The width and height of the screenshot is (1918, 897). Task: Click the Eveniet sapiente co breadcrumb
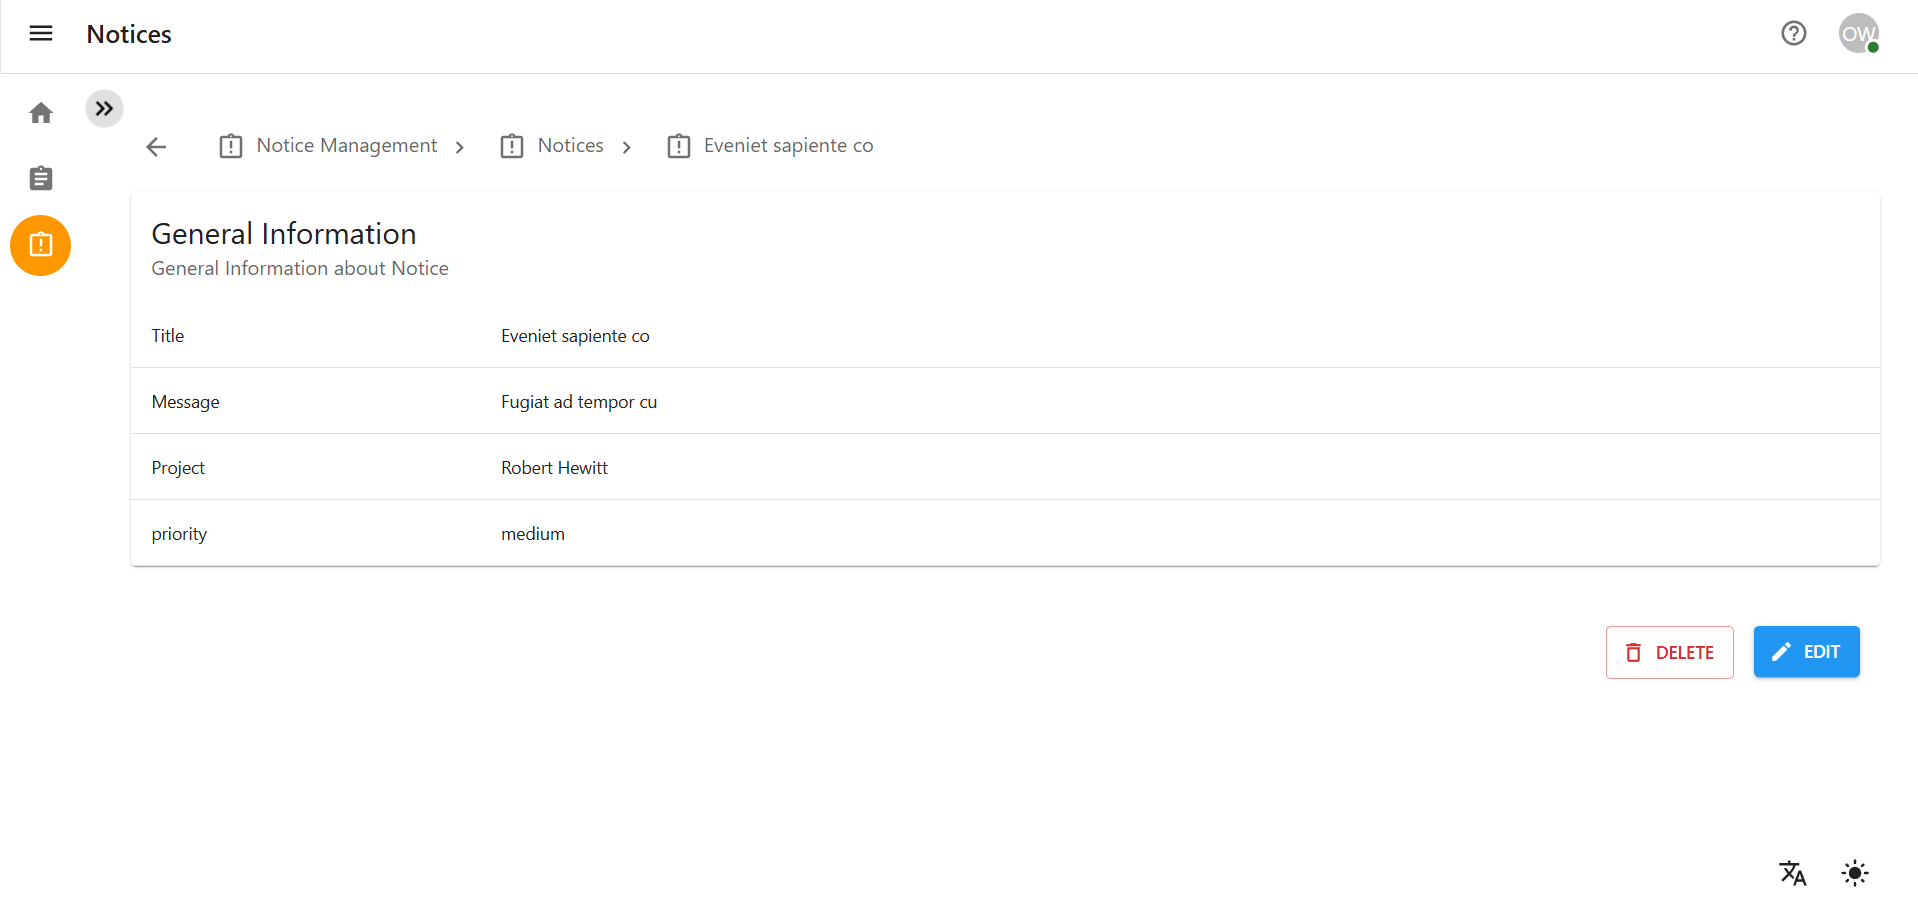[787, 146]
